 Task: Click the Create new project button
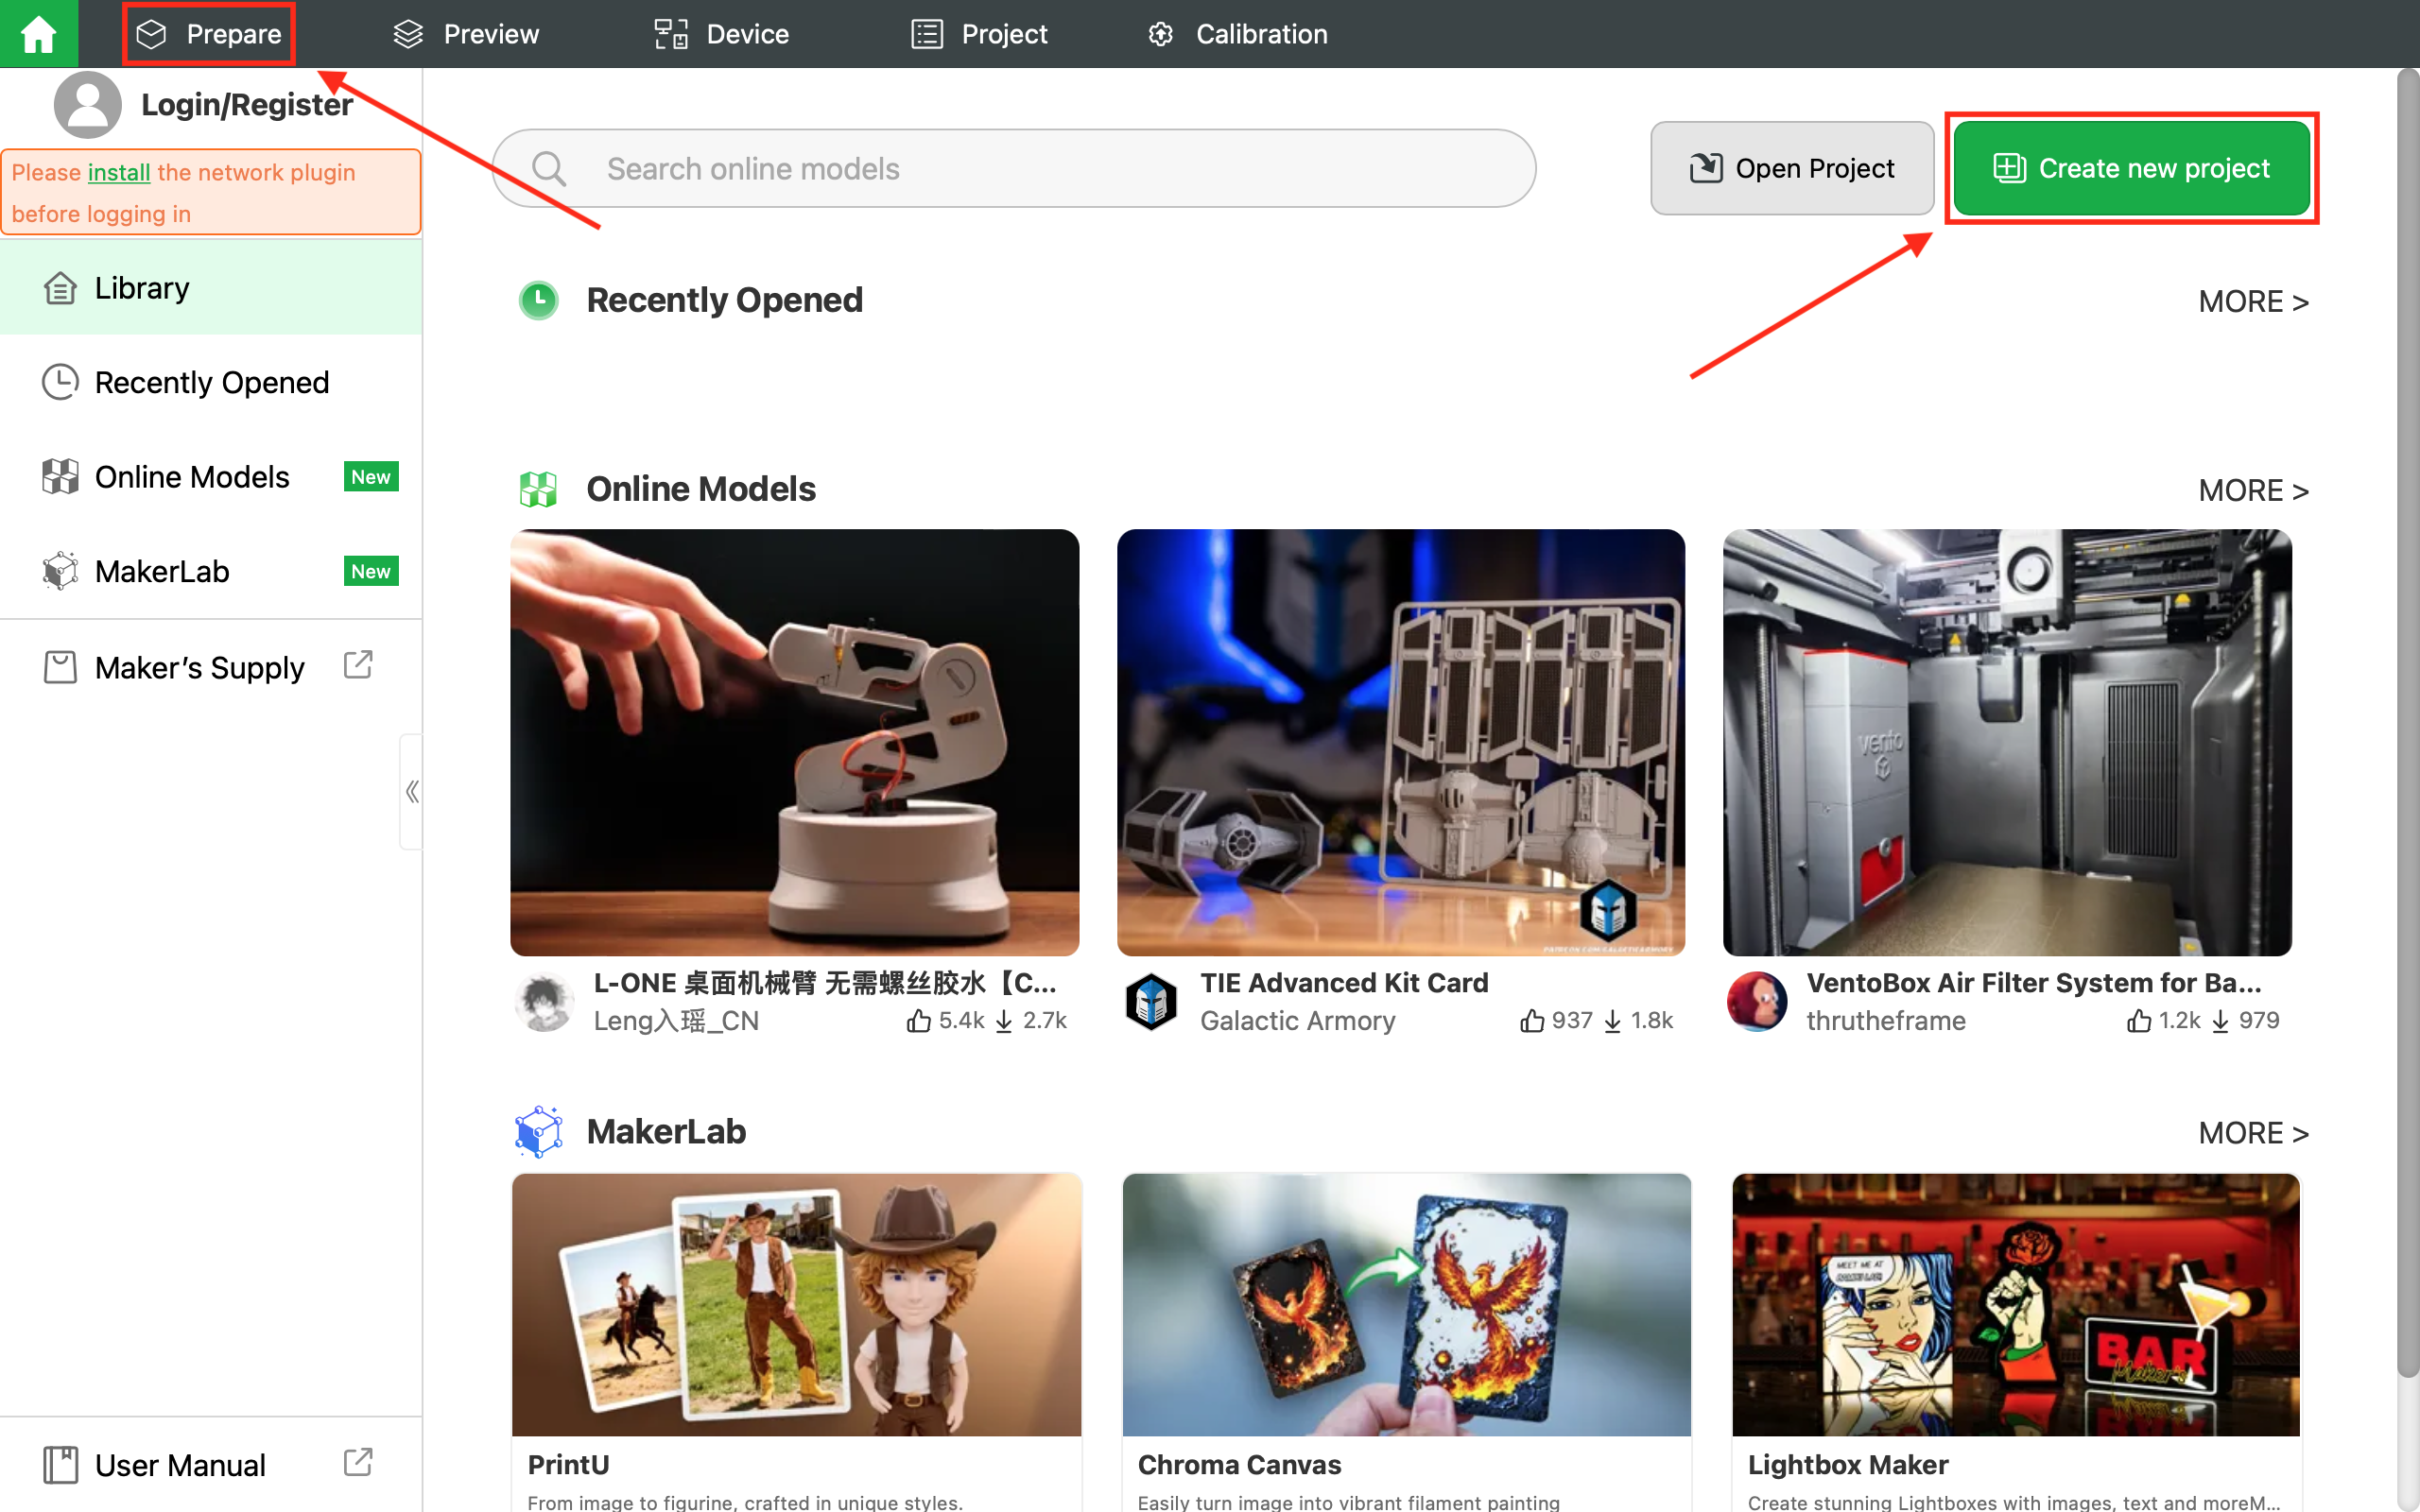tap(2131, 168)
